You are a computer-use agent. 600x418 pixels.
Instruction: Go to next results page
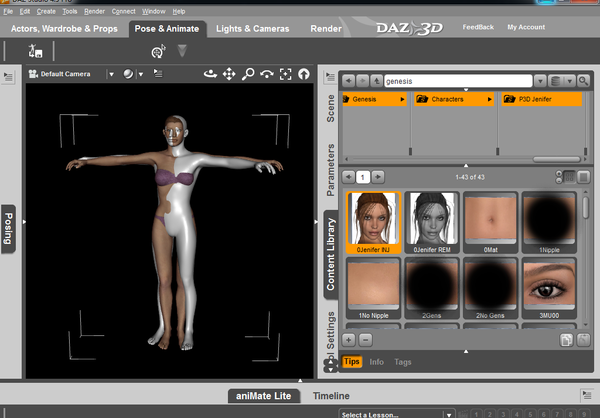coord(378,177)
